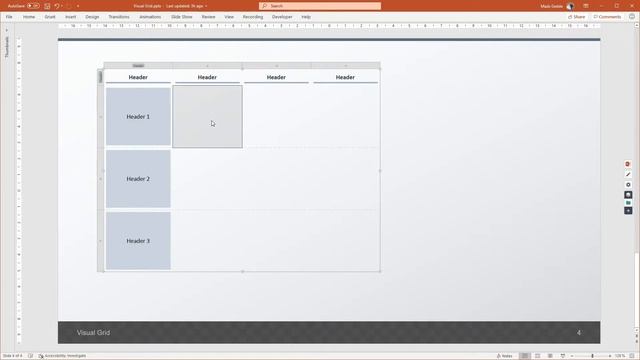Open Ribbon Display Options icon
Screen dimensions: 640x360
tap(586, 6)
